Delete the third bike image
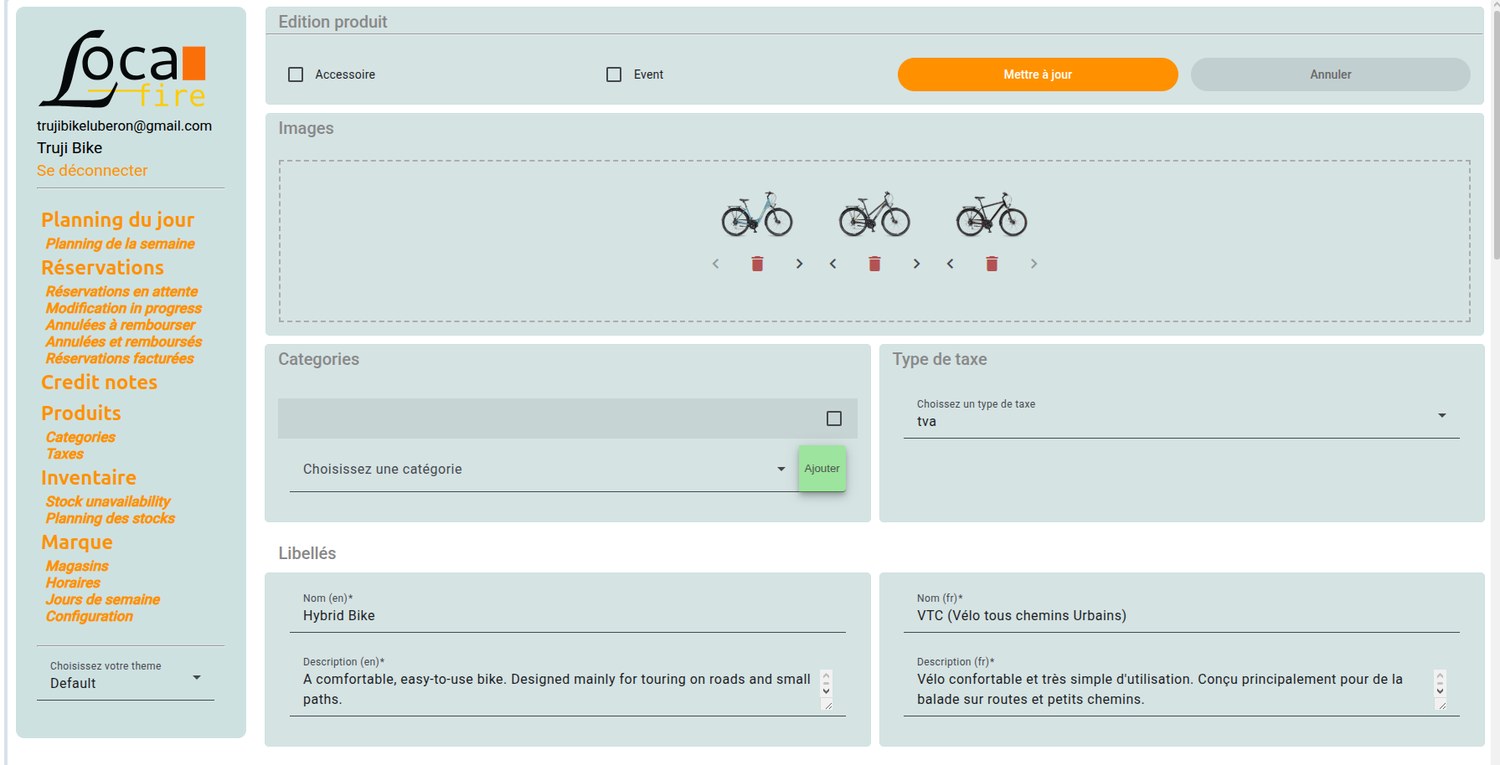The height and width of the screenshot is (765, 1500). tap(991, 264)
